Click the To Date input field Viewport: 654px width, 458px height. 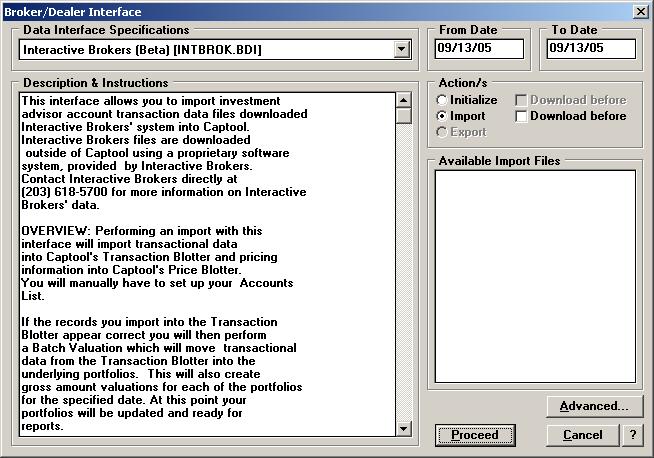tap(591, 48)
